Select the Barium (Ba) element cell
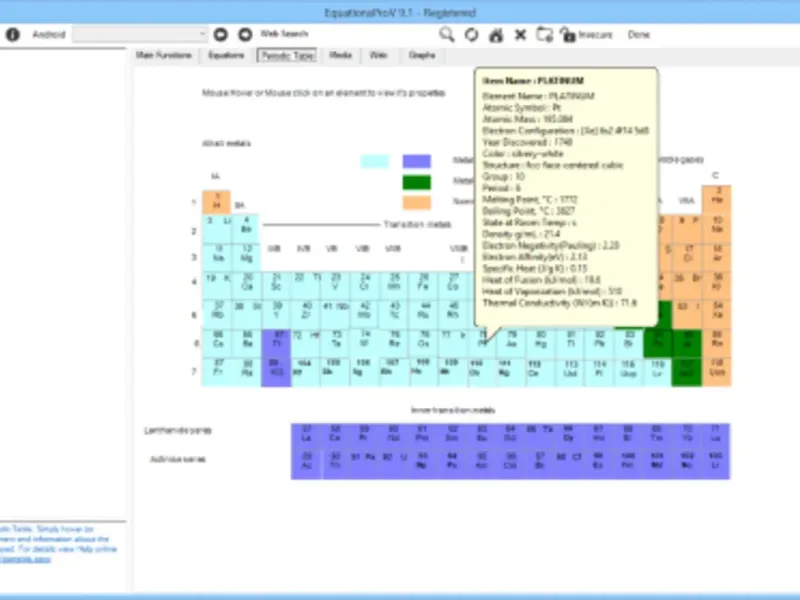Image resolution: width=800 pixels, height=600 pixels. click(x=247, y=343)
